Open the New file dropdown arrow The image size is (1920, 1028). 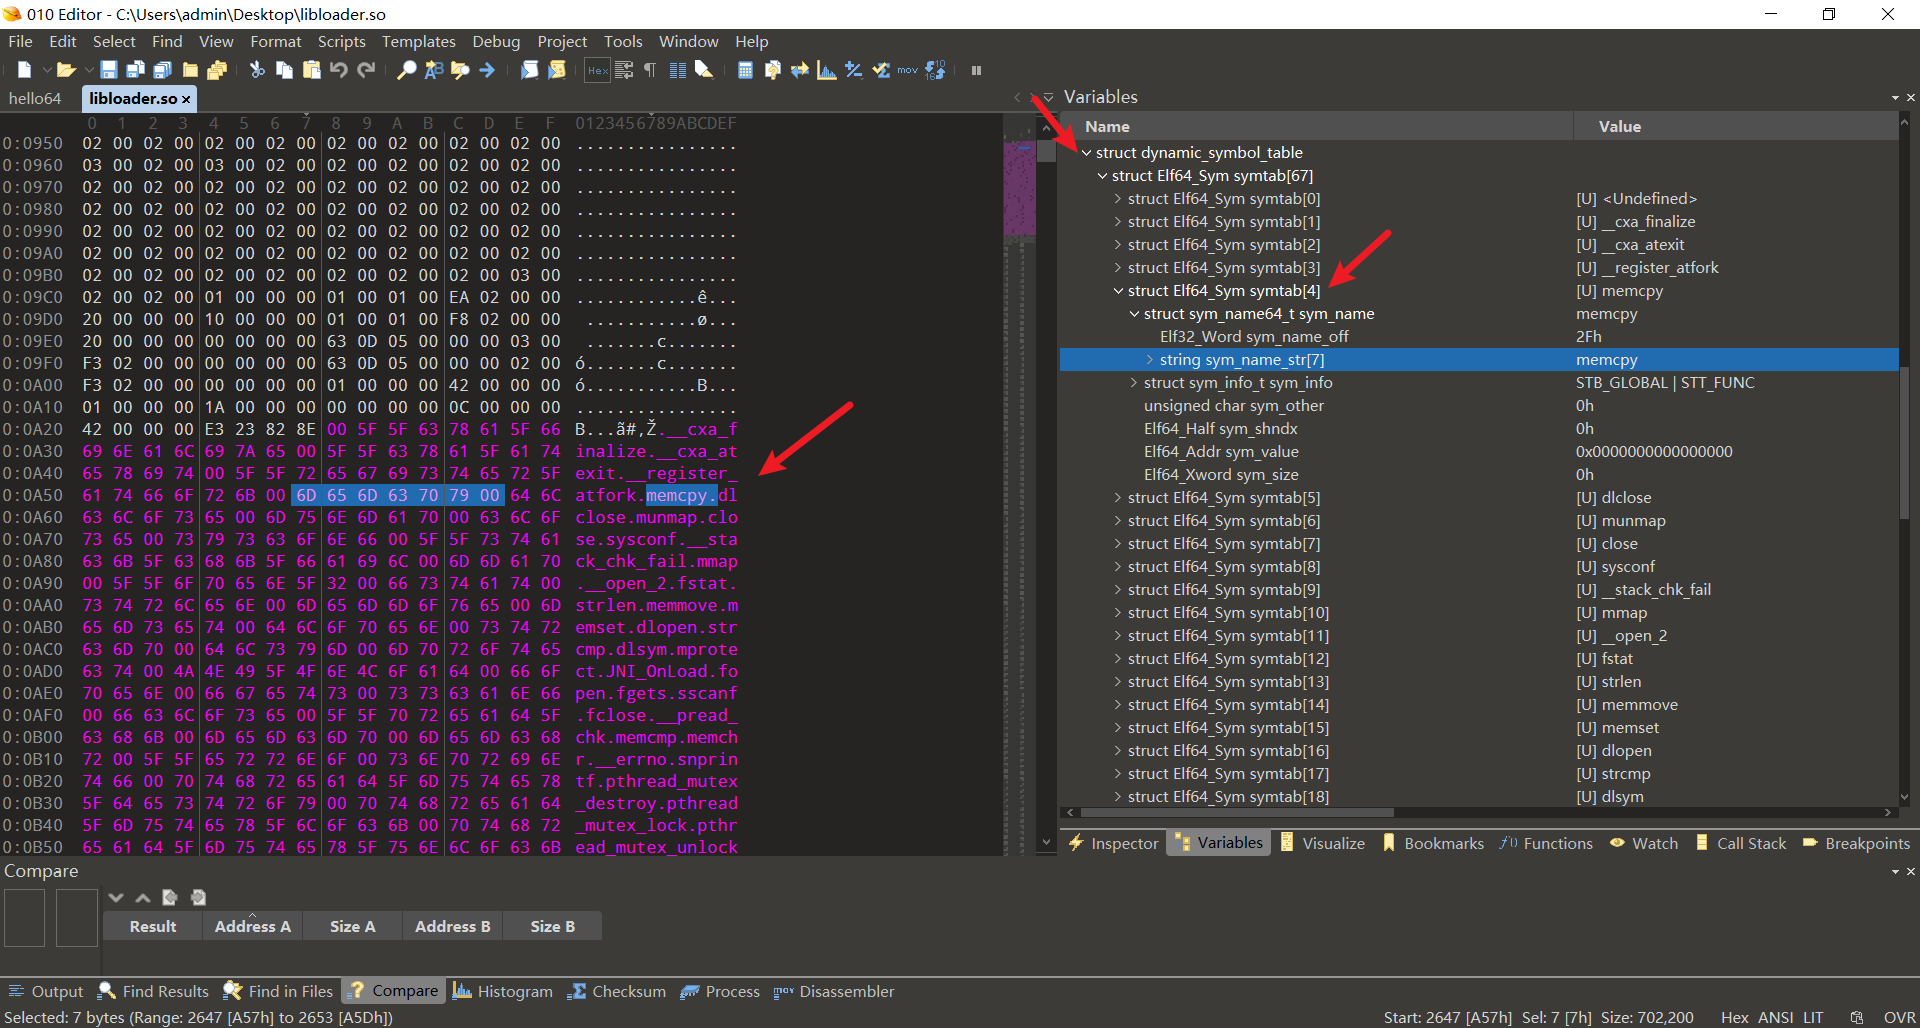coord(46,70)
